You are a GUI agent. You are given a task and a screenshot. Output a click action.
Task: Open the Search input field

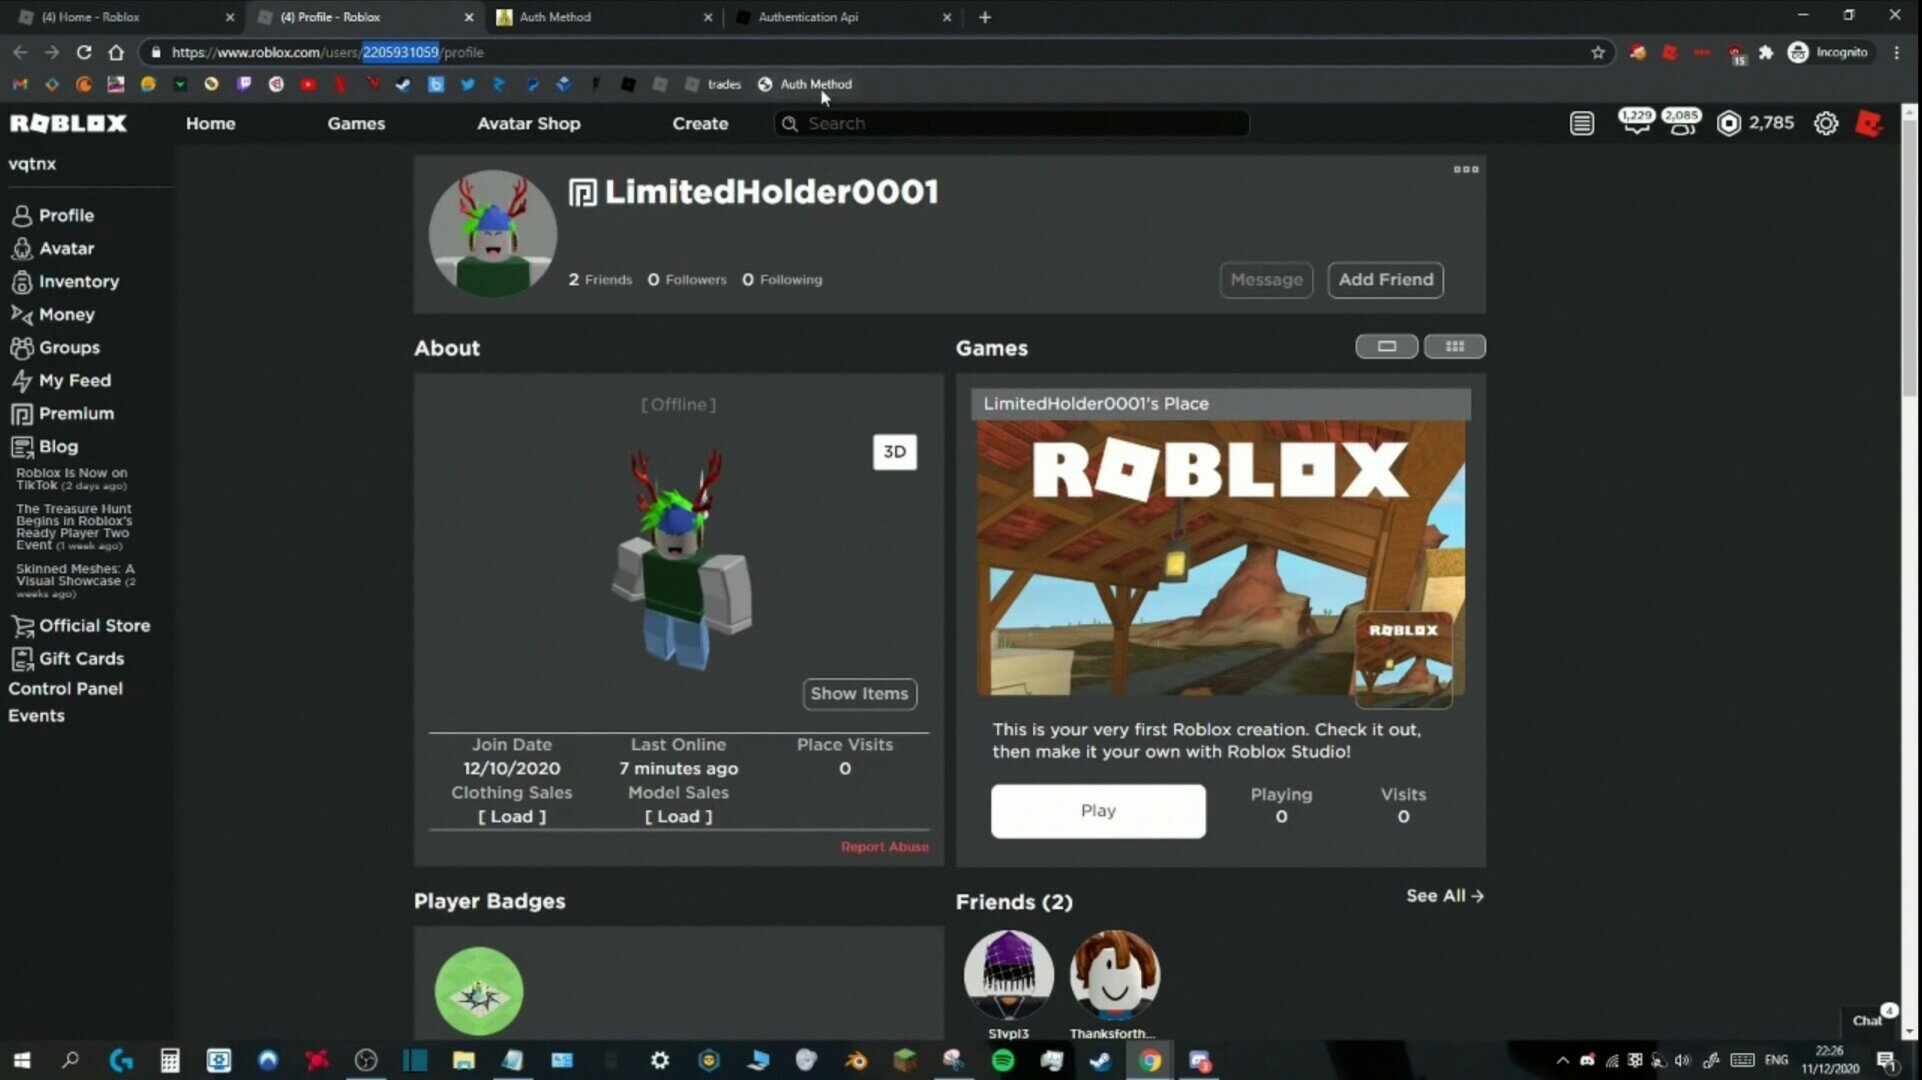[x=1011, y=121]
